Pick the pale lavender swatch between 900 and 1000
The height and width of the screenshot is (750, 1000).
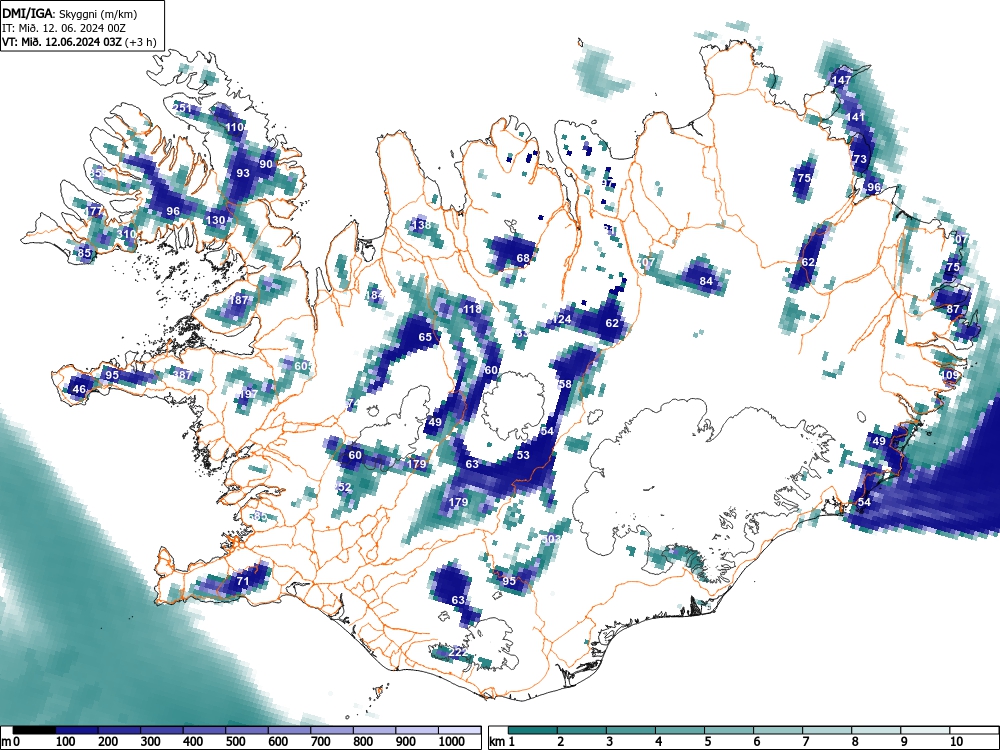pos(417,730)
